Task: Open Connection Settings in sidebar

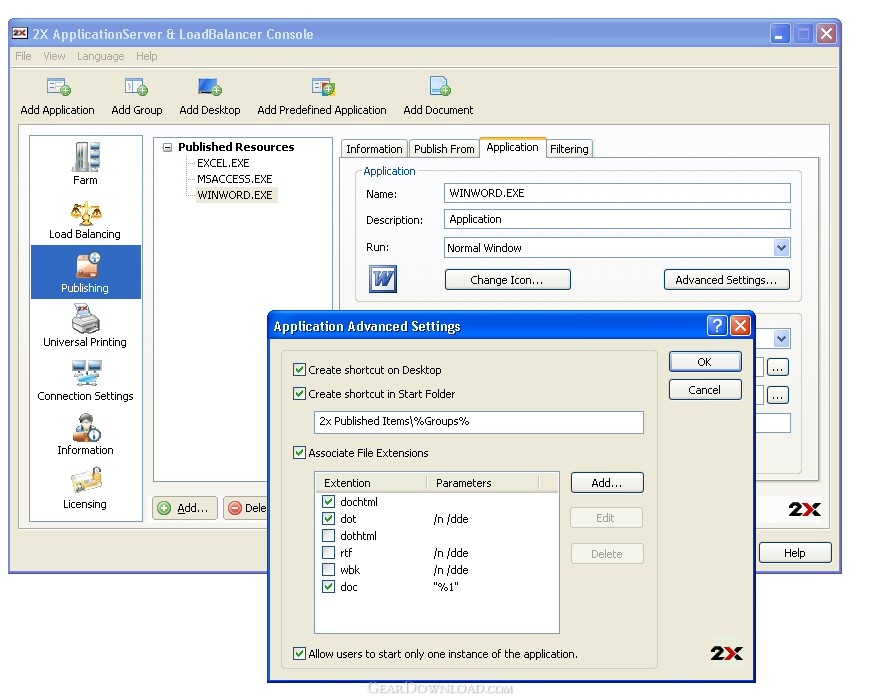Action: (x=85, y=380)
